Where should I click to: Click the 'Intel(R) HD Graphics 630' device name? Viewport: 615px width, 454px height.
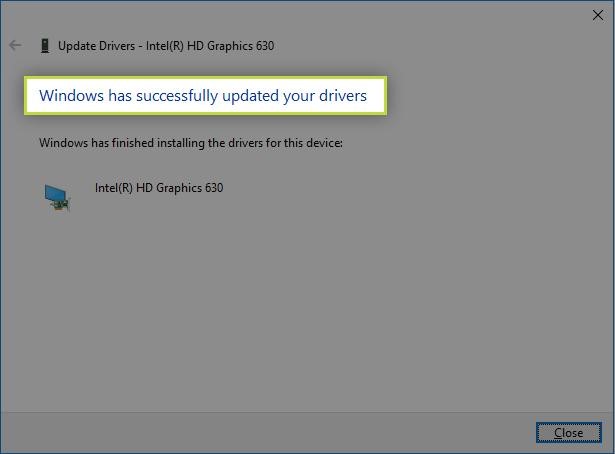tap(159, 188)
